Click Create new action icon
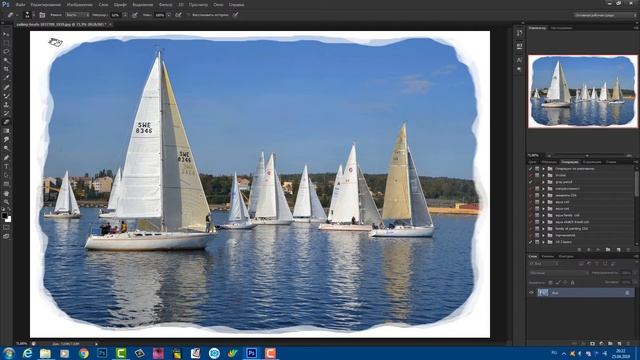Image resolution: width=640 pixels, height=360 pixels. click(x=618, y=249)
